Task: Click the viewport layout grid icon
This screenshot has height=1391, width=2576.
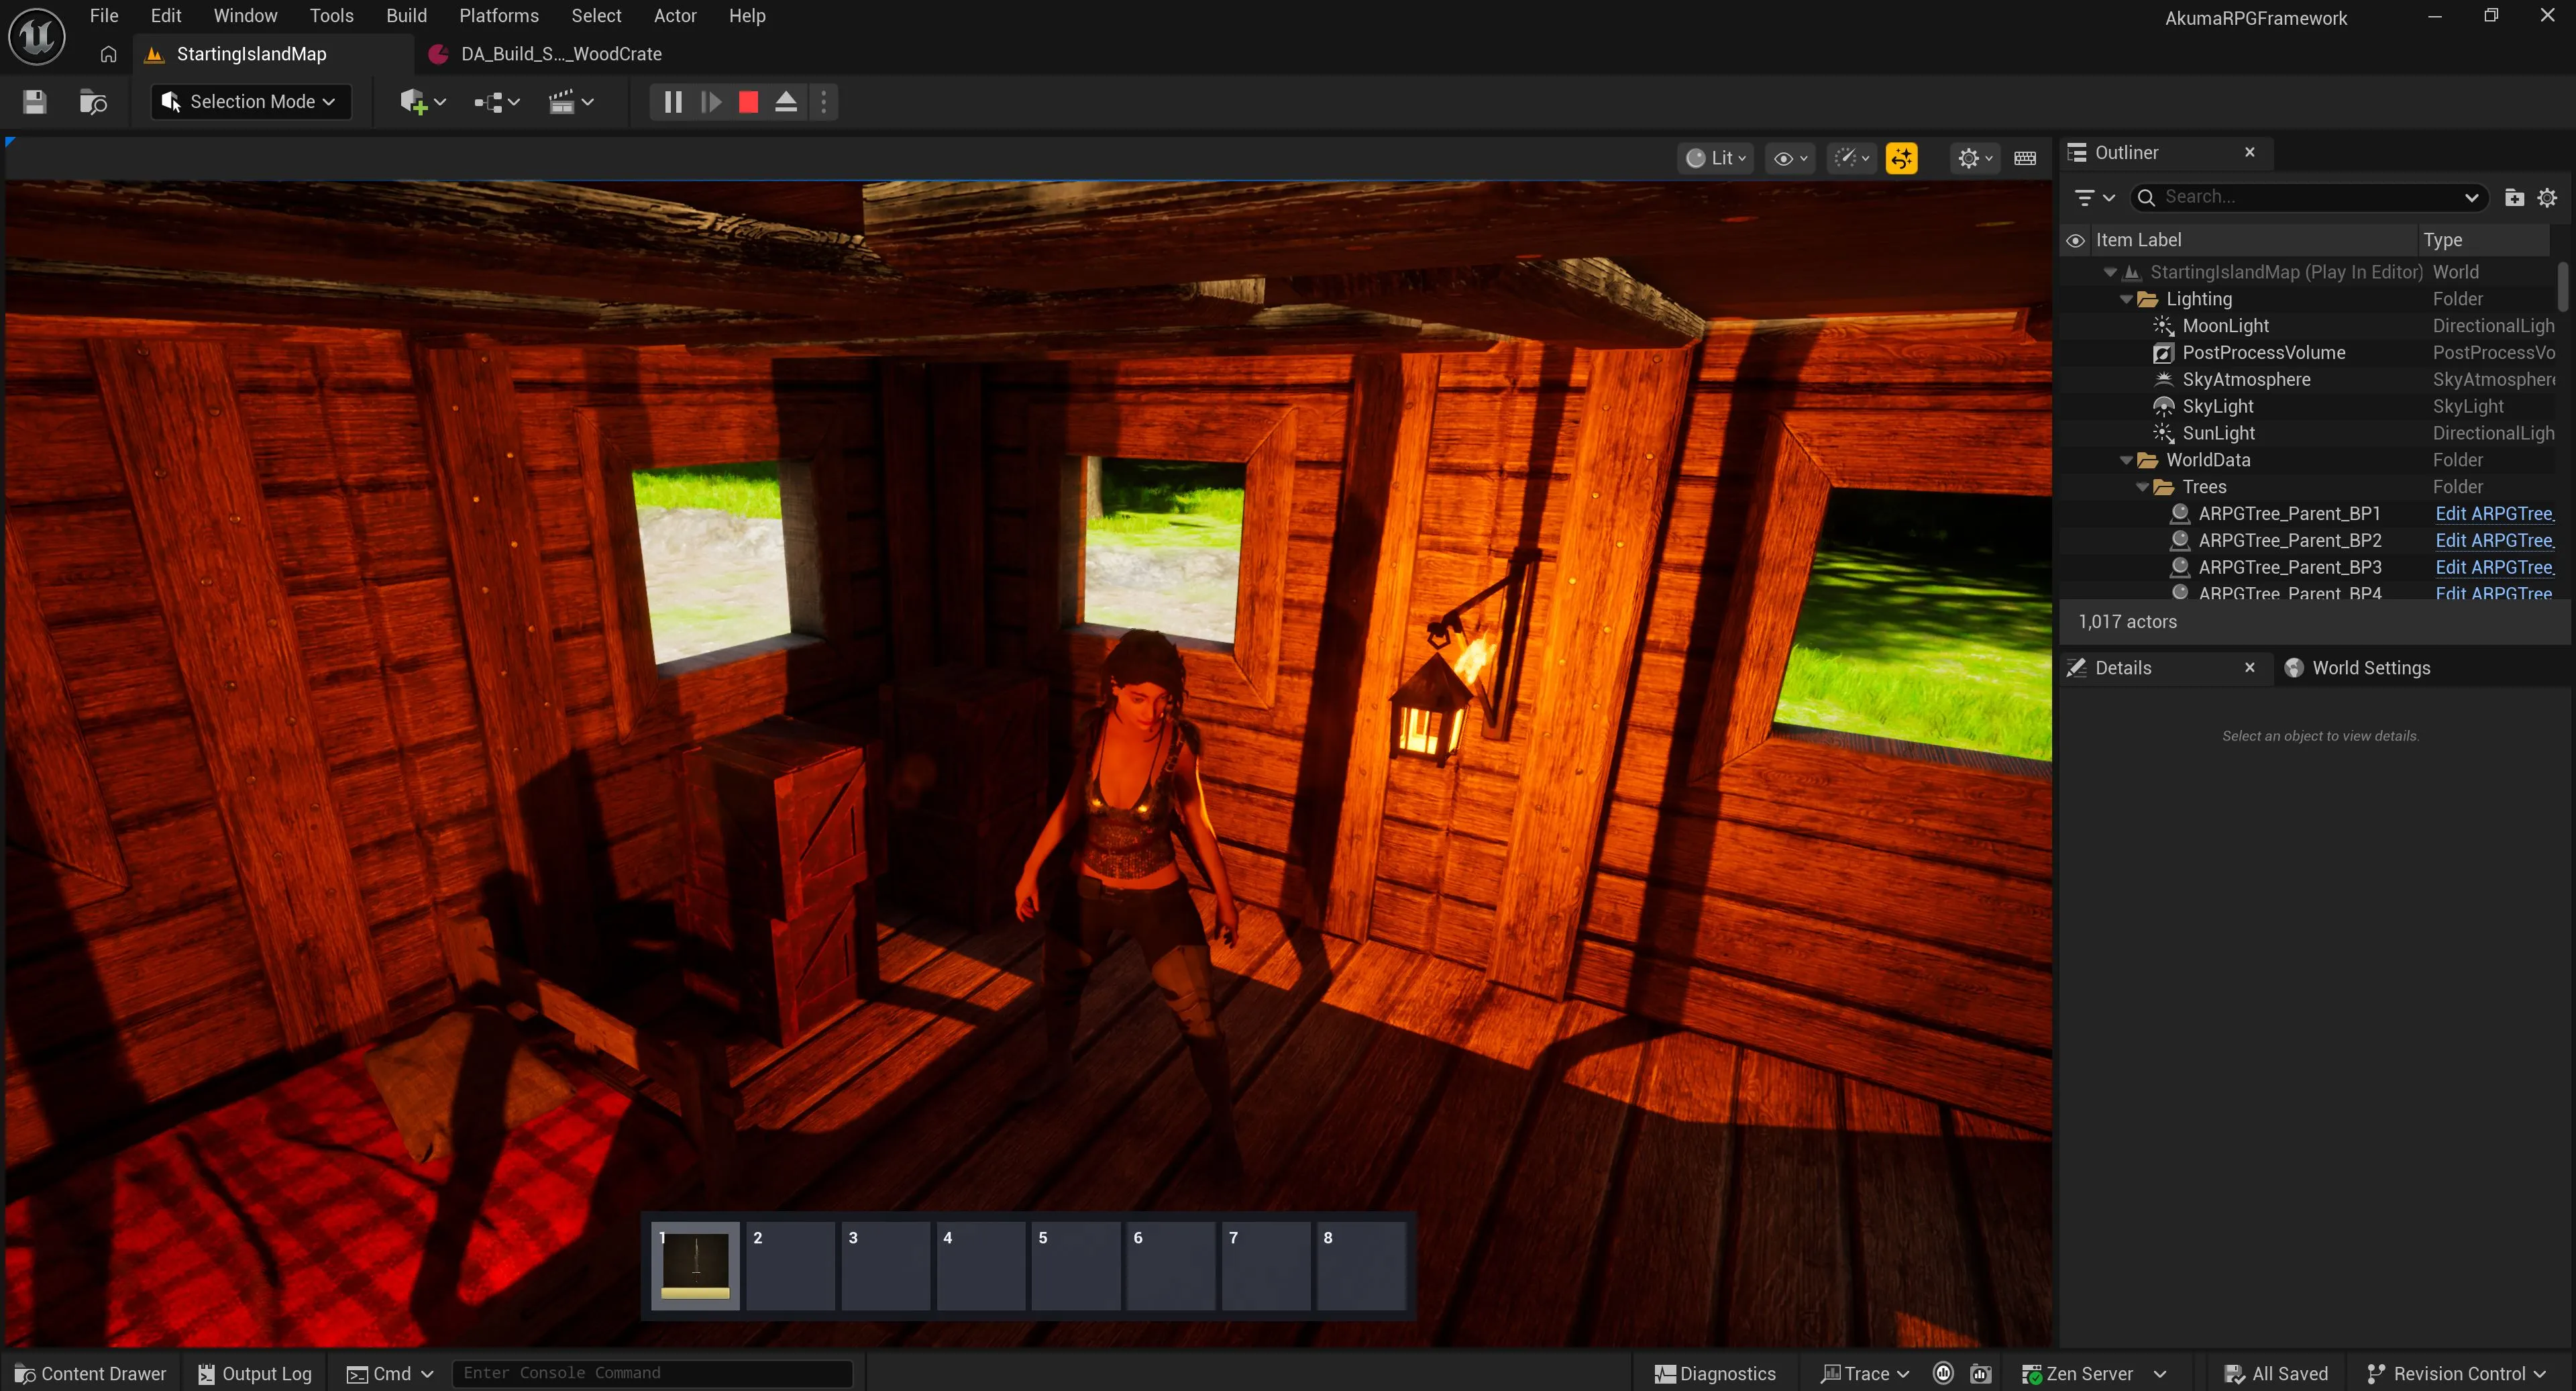Action: coord(2025,158)
